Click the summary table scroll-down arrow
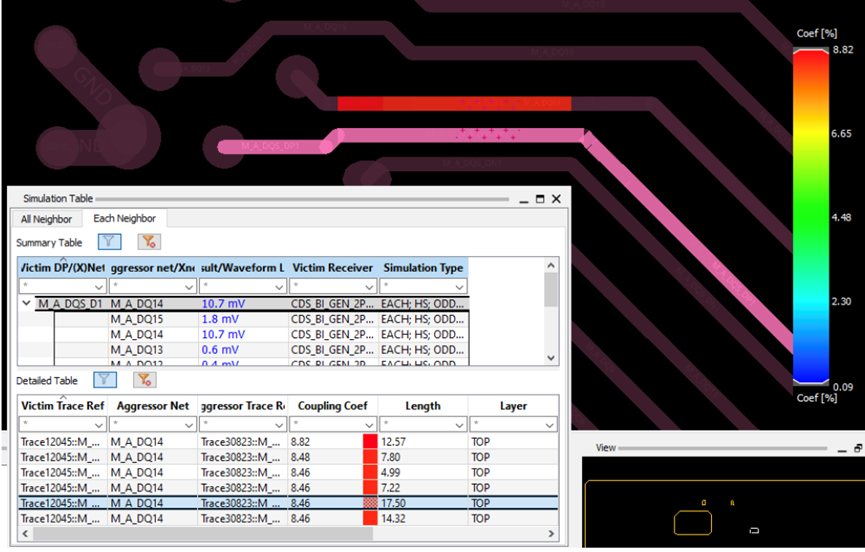The height and width of the screenshot is (552, 865). click(551, 358)
